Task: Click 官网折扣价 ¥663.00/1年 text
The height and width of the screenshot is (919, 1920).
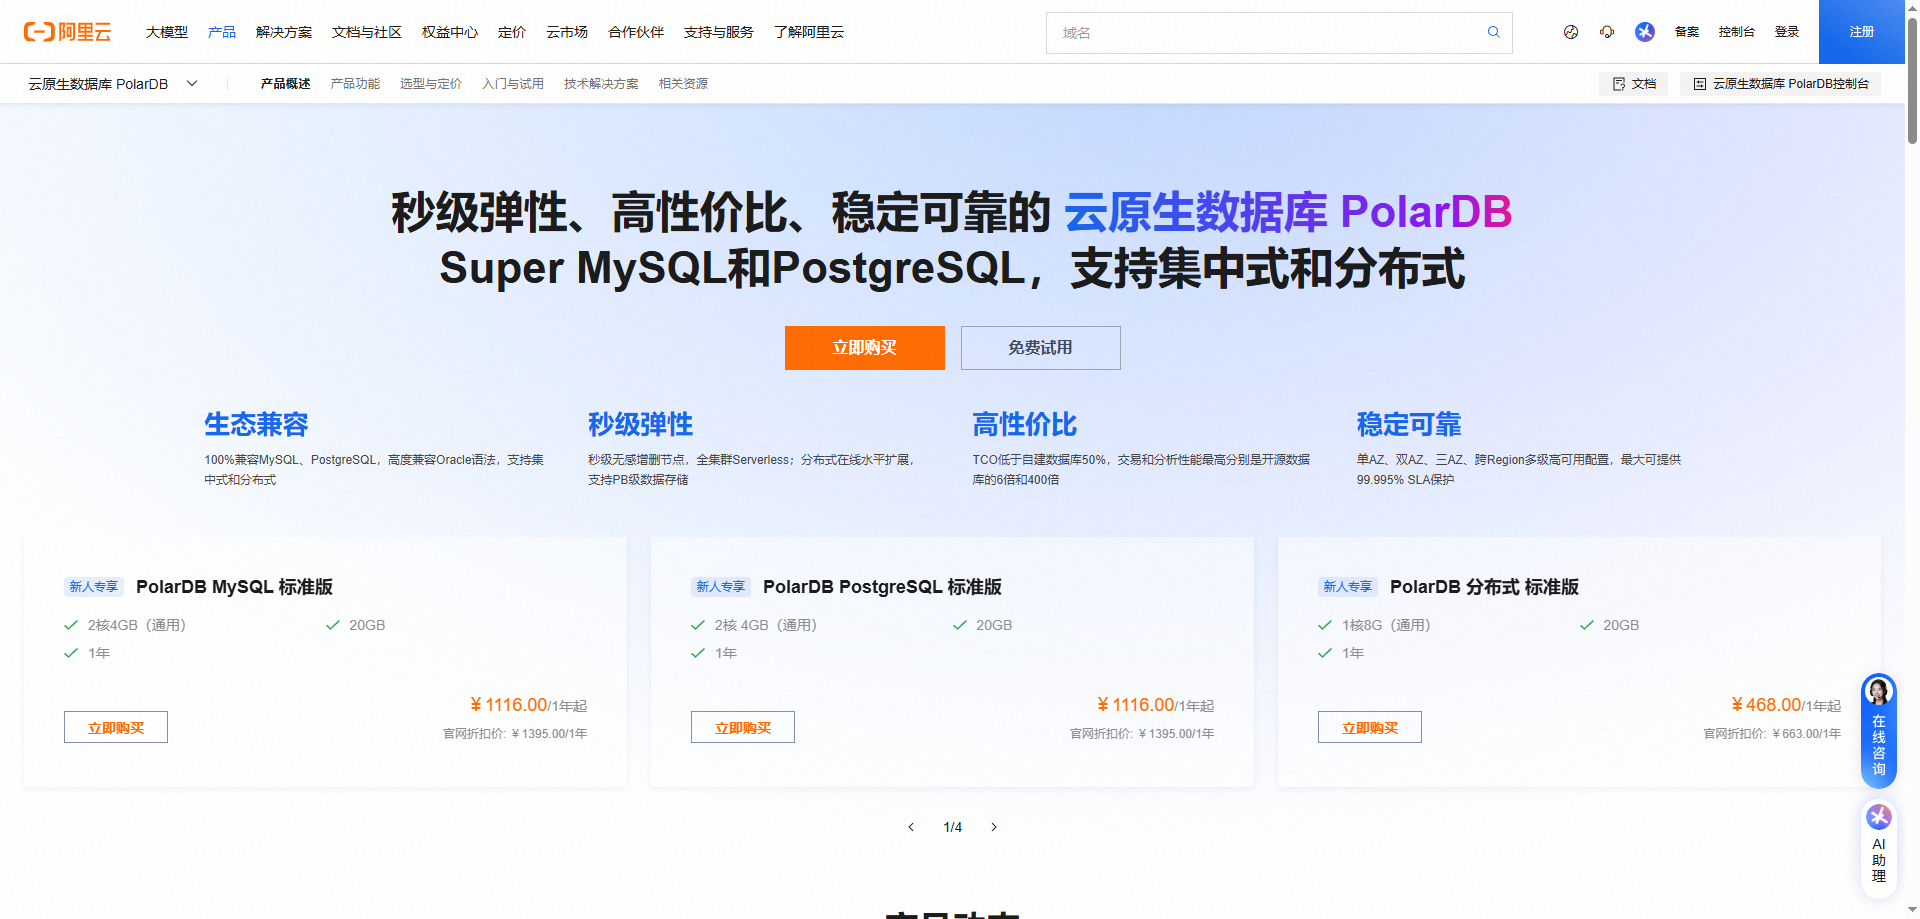Action: pos(1772,734)
